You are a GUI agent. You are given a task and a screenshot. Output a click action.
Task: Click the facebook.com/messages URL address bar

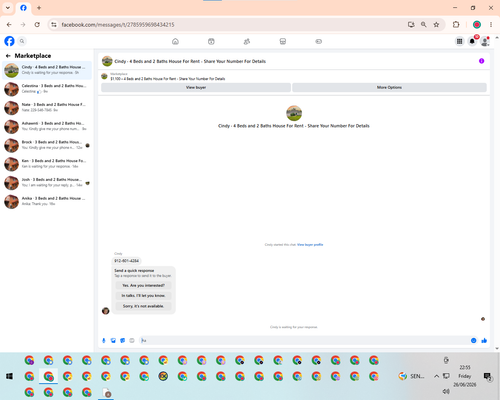(x=118, y=25)
